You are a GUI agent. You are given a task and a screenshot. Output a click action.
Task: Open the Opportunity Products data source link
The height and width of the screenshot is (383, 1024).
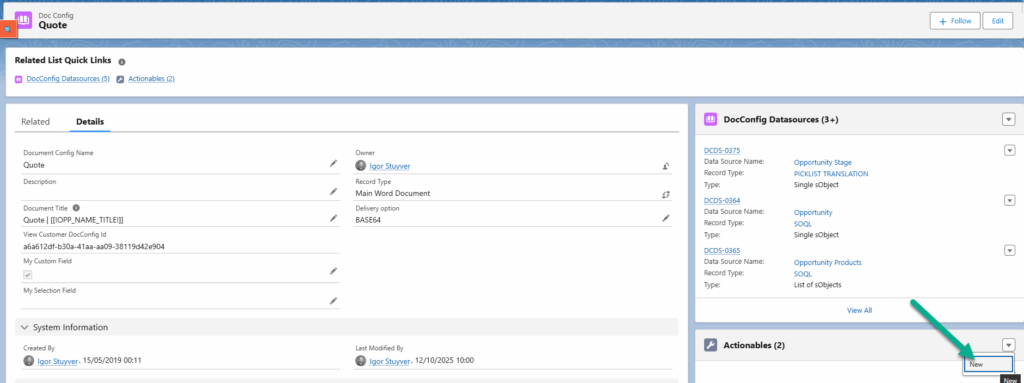827,263
